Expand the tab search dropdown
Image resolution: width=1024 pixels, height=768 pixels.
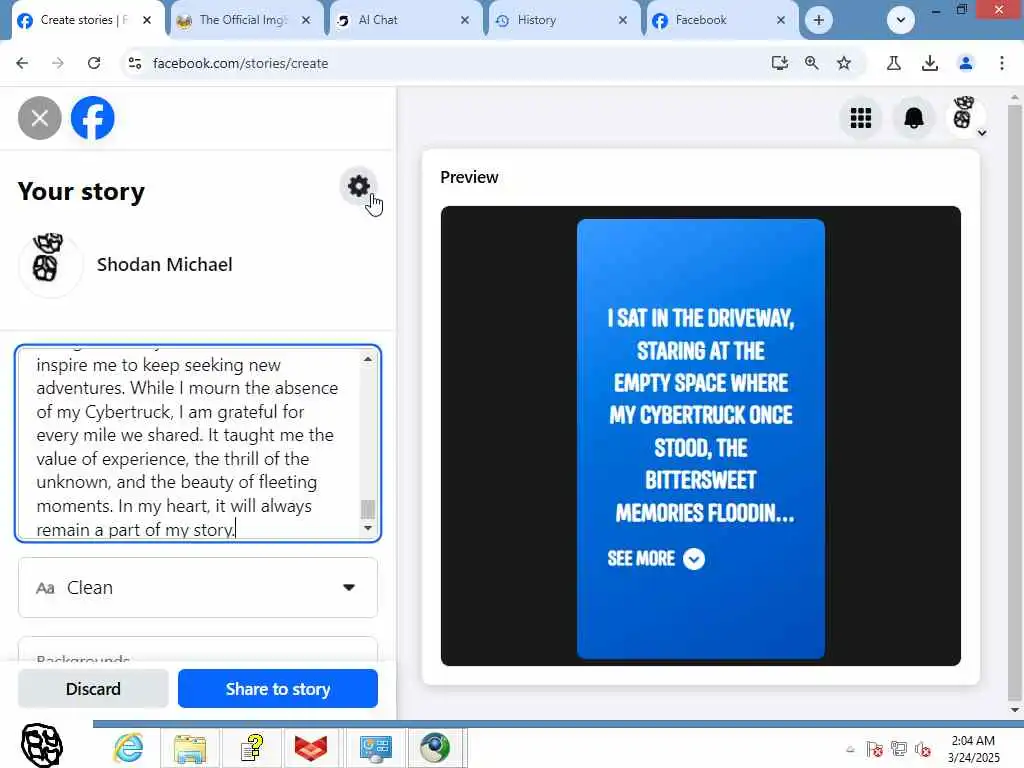click(x=901, y=20)
